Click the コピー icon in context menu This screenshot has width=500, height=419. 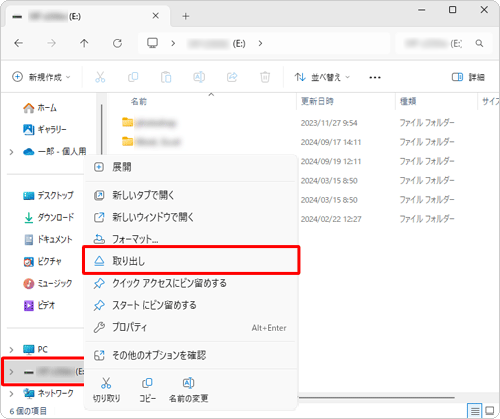(x=147, y=383)
